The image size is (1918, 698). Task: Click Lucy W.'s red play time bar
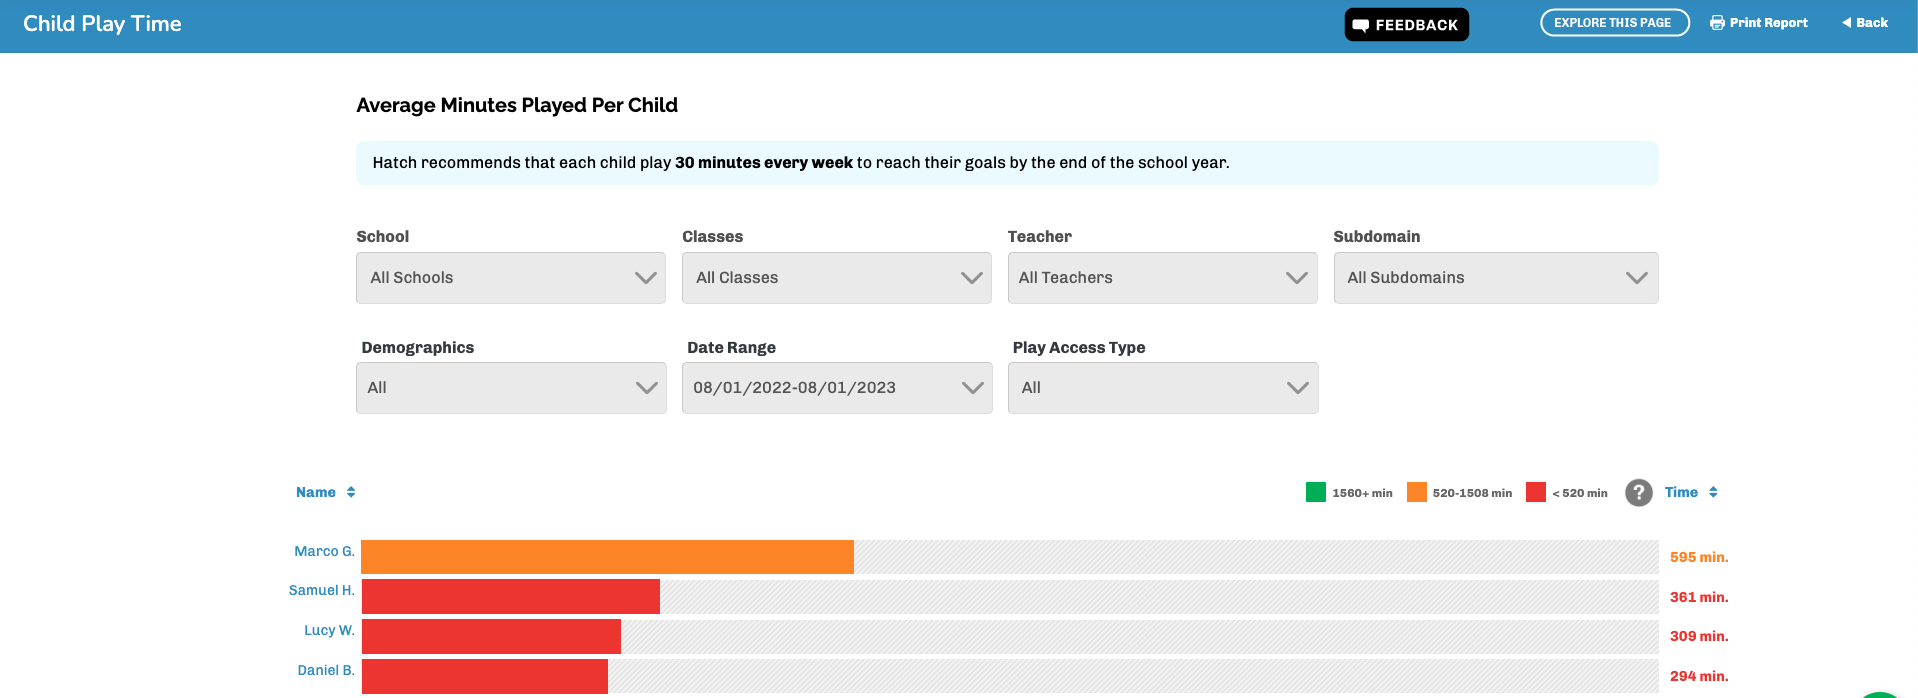[x=491, y=637]
